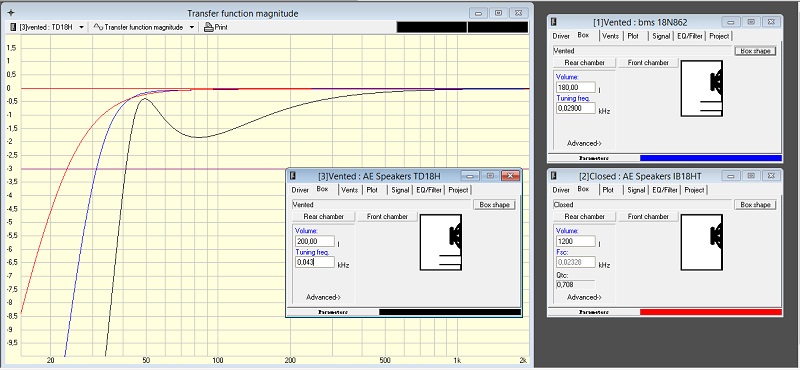
Task: Expand Advanced options in the bms 18N862 window
Action: pyautogui.click(x=584, y=143)
